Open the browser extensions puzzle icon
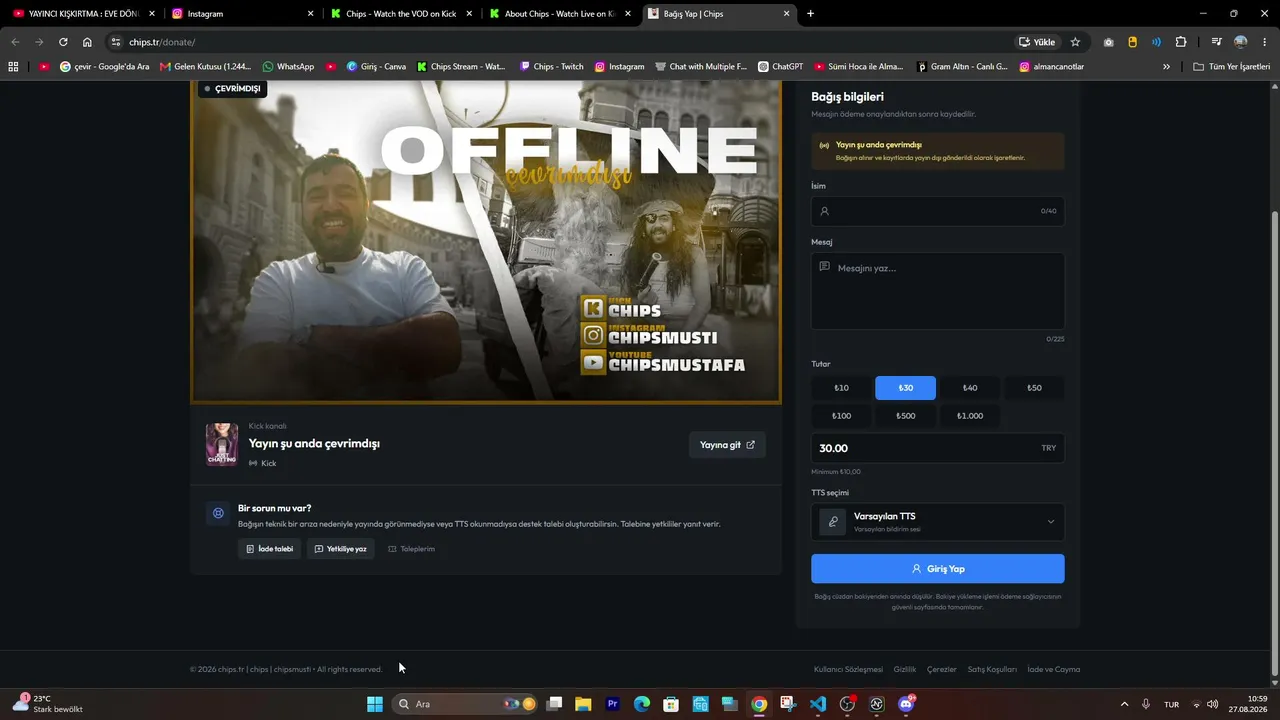 pos(1181,42)
